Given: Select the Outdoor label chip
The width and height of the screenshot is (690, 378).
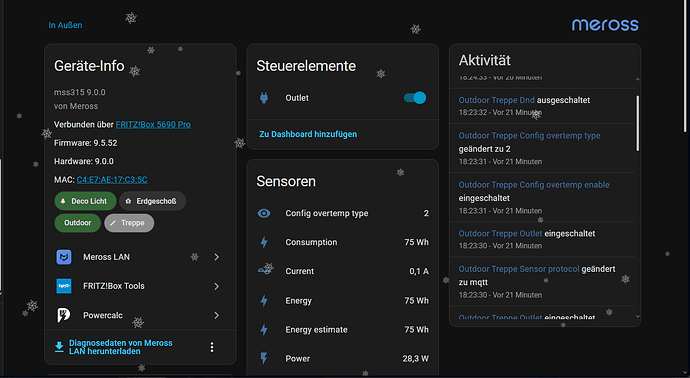Looking at the screenshot, I should [77, 223].
